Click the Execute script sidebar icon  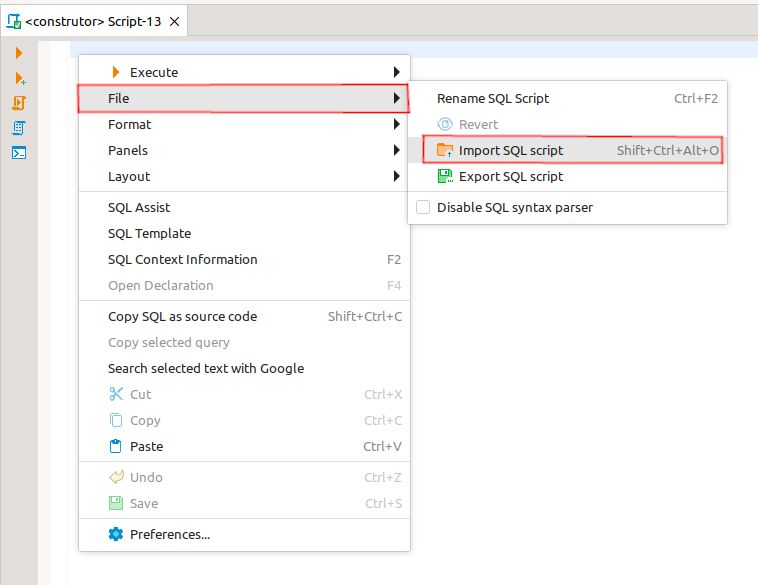[18, 103]
